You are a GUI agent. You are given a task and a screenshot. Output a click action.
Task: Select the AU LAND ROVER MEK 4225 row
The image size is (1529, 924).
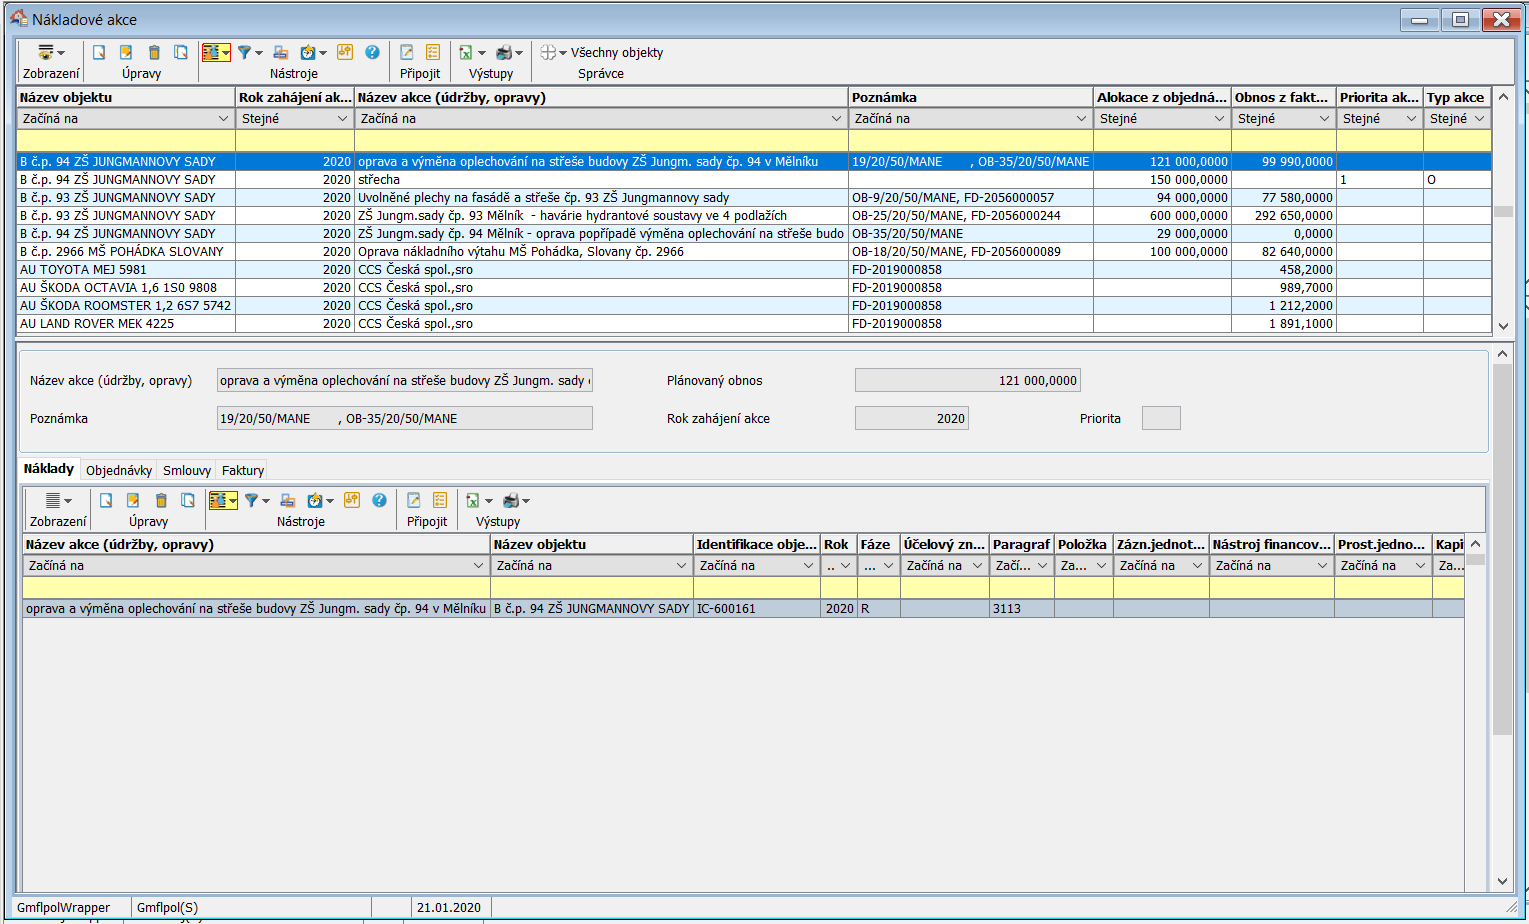pyautogui.click(x=97, y=324)
